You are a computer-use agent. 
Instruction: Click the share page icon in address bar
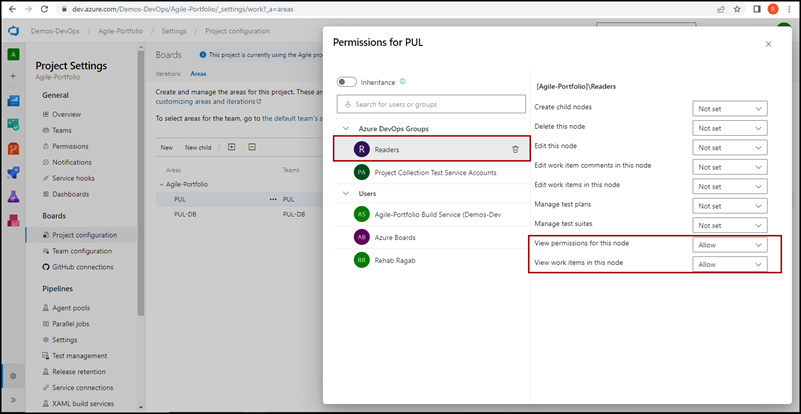tap(721, 9)
